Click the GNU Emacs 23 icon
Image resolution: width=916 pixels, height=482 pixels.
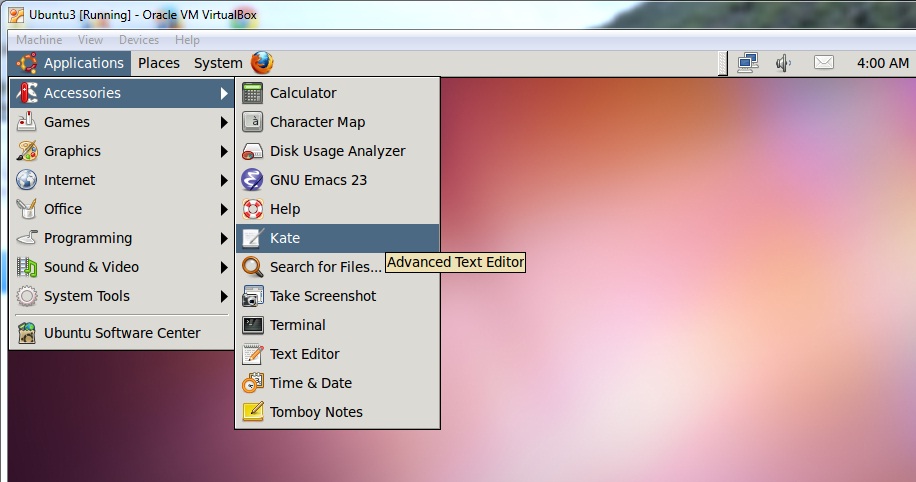(252, 179)
